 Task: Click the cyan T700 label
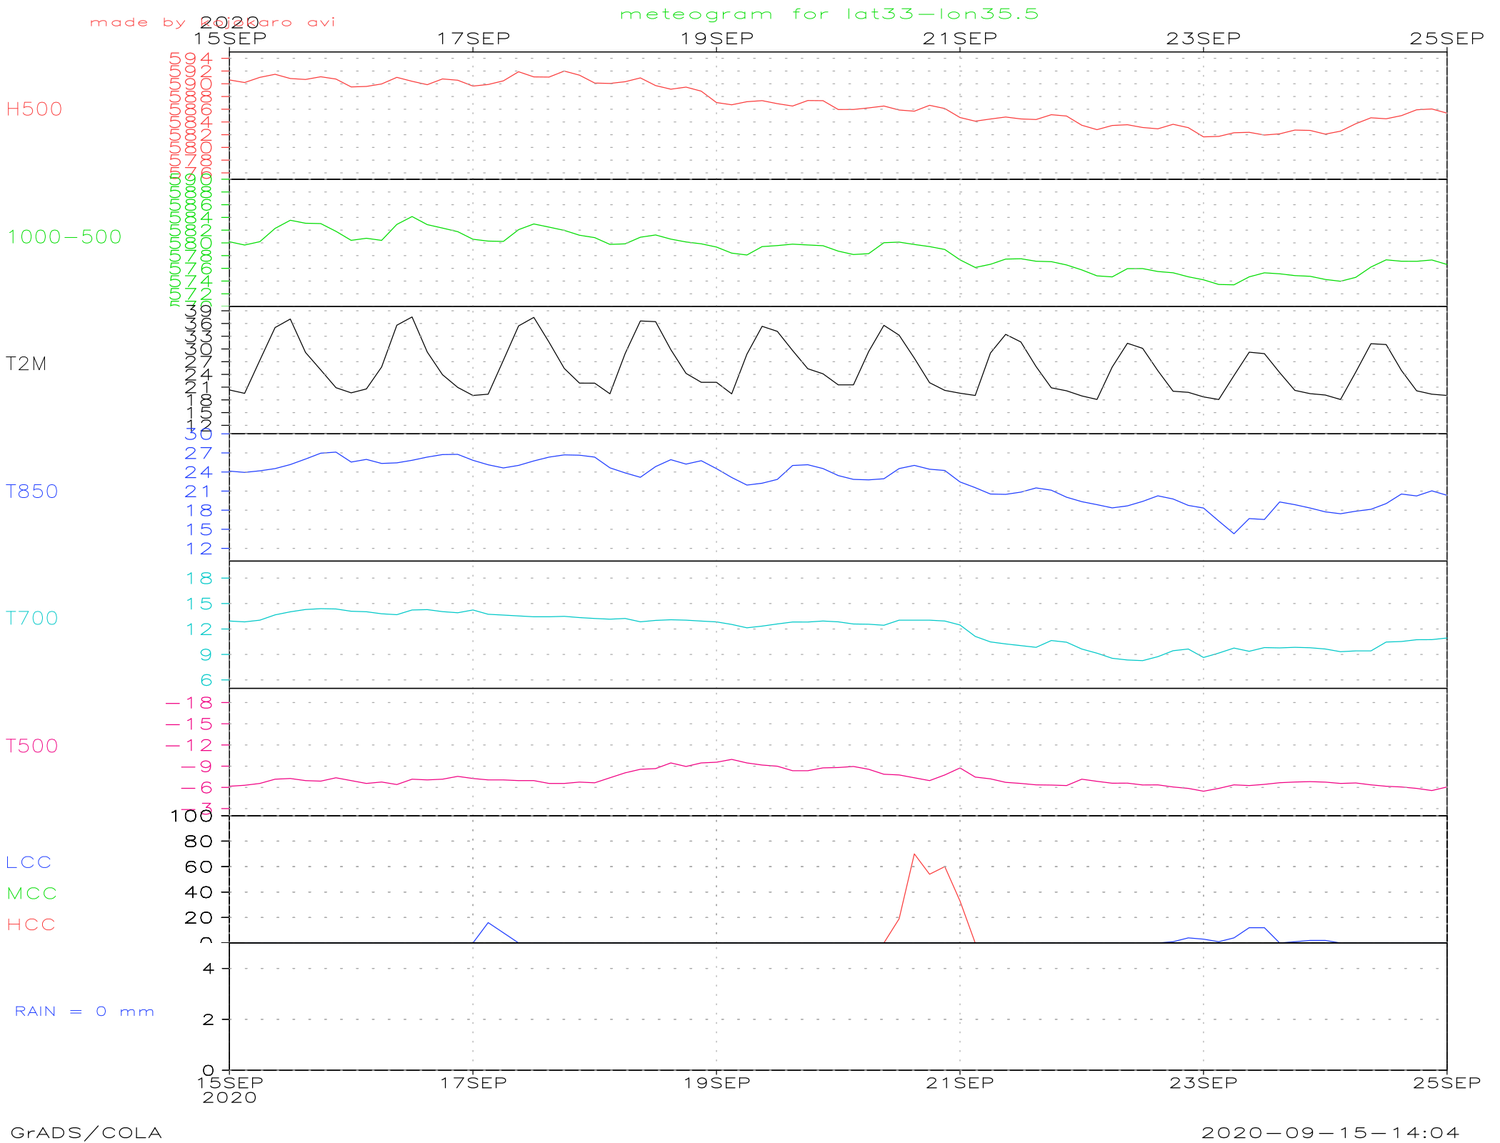click(x=32, y=618)
